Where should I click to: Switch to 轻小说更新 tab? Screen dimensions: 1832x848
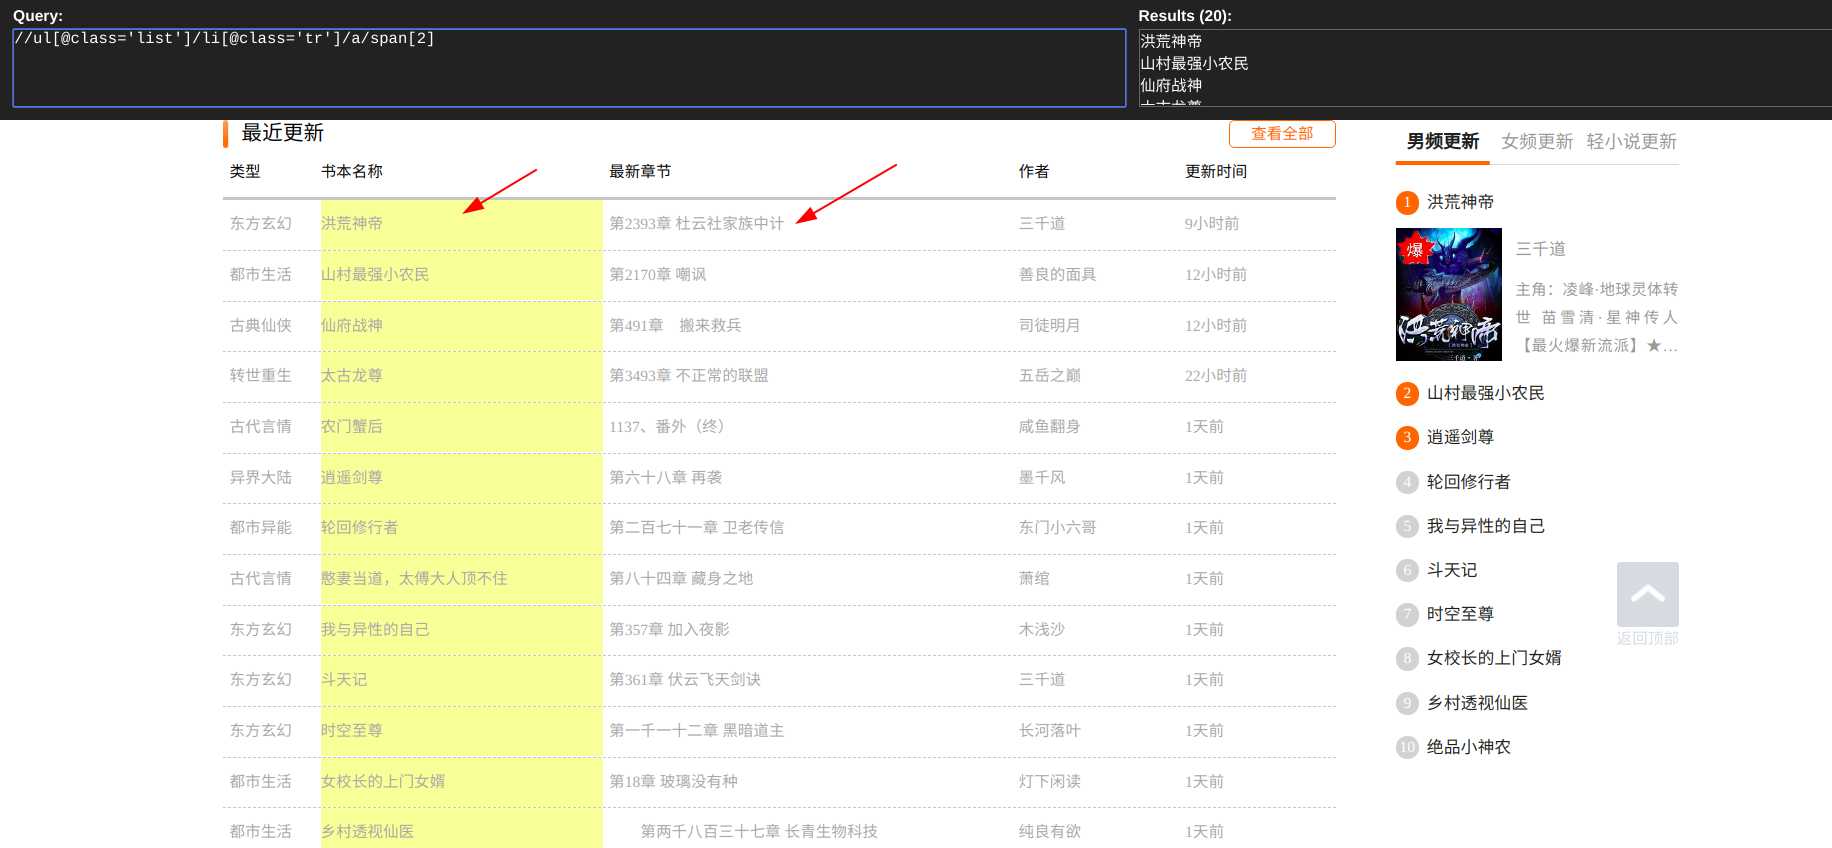pos(1632,141)
